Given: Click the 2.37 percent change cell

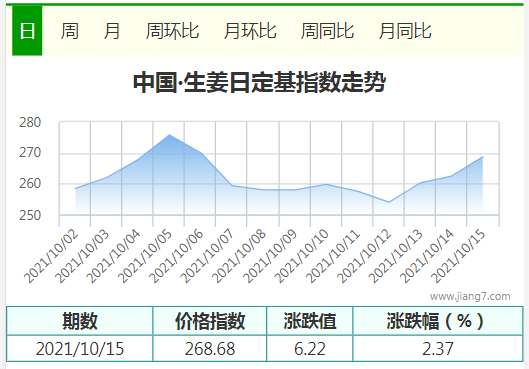Looking at the screenshot, I should (438, 349).
